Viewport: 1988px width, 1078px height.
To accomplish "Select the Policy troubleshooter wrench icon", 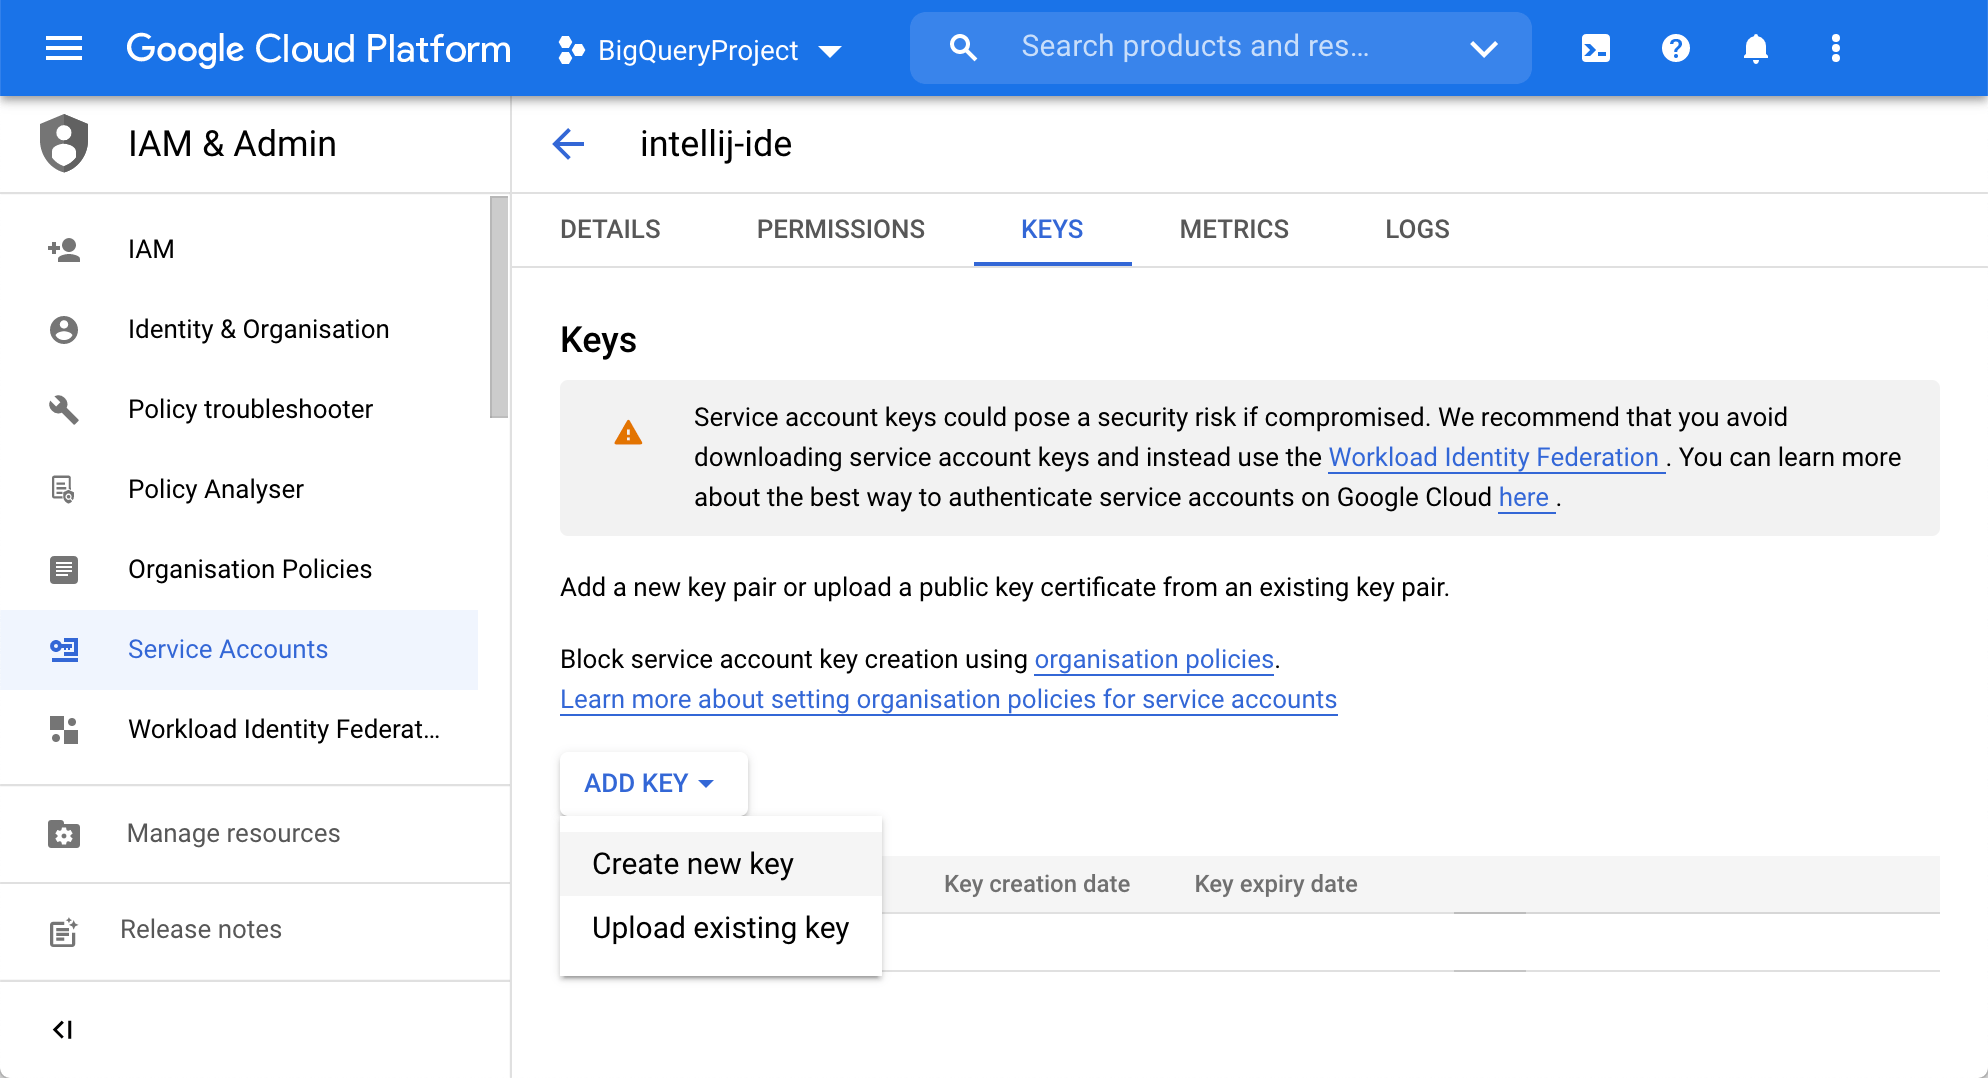I will (x=64, y=409).
